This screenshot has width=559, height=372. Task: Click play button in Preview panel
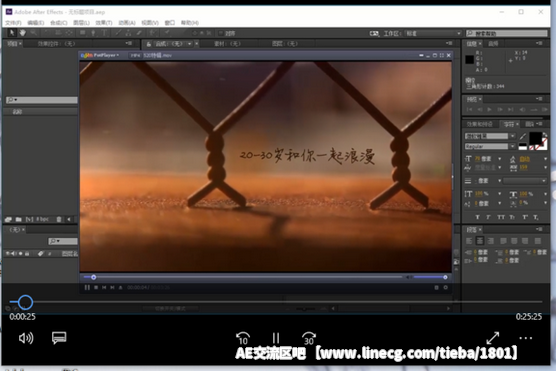click(x=489, y=109)
